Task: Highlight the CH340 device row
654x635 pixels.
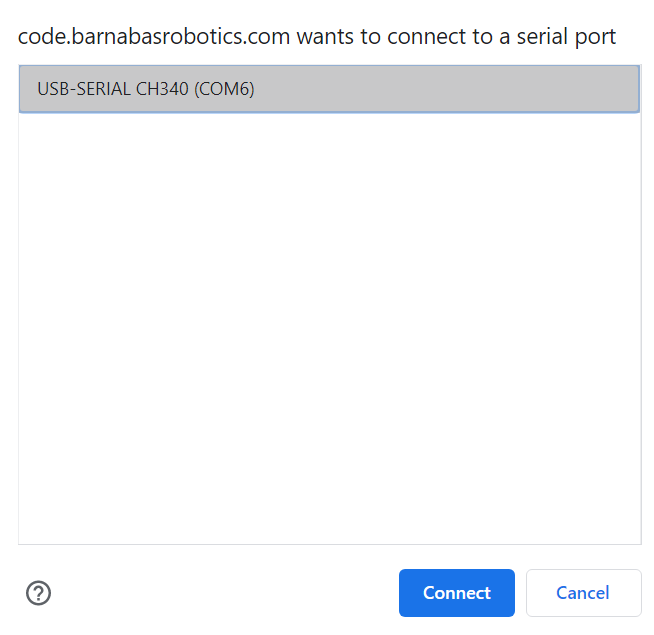Action: pos(329,89)
